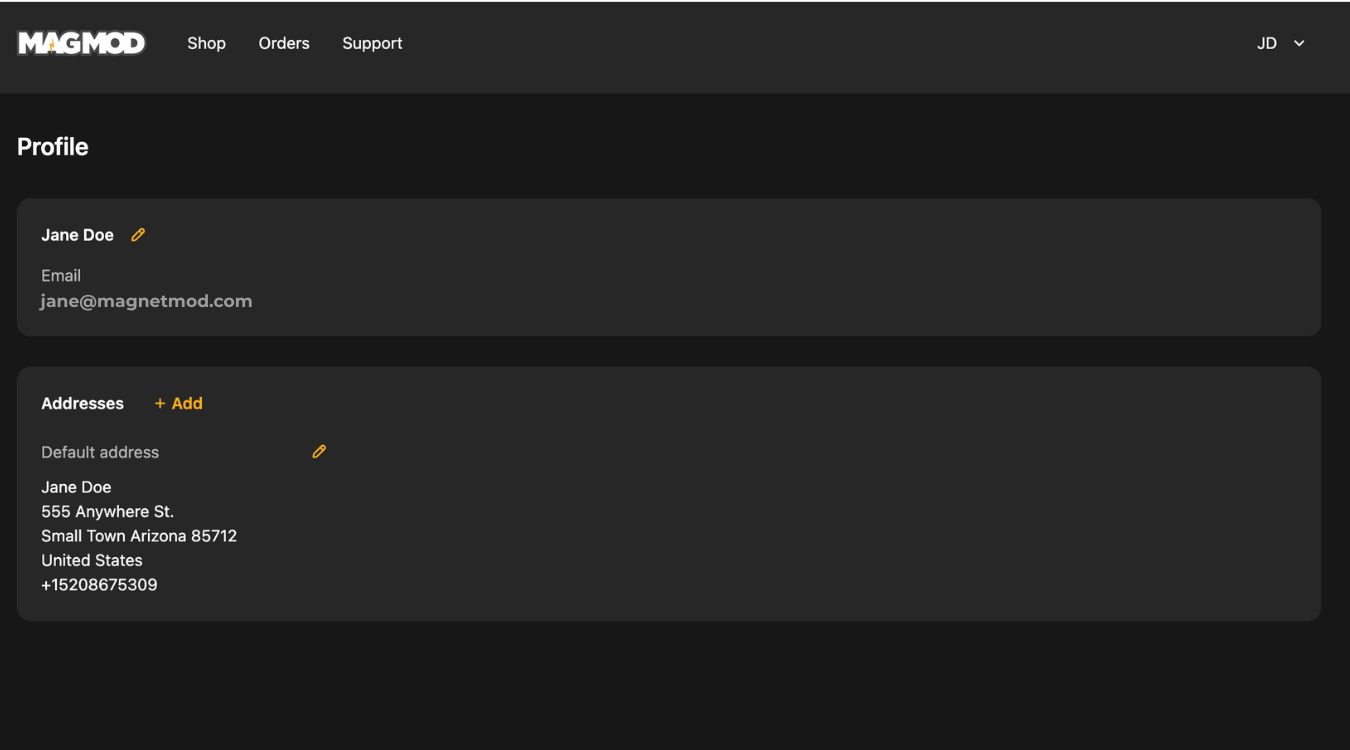The width and height of the screenshot is (1350, 750).
Task: Go to Orders page
Action: click(284, 43)
